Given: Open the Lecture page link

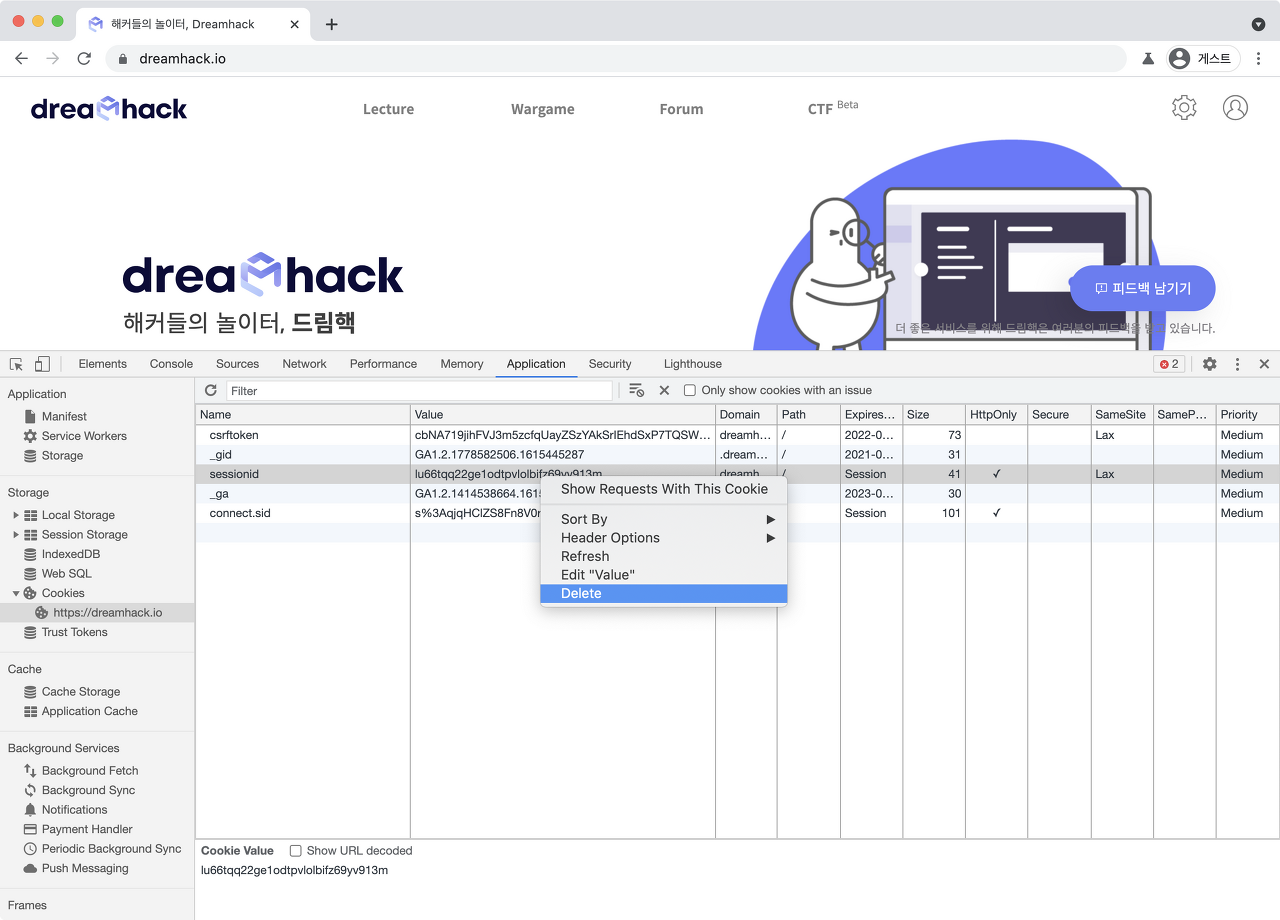Looking at the screenshot, I should click(x=388, y=109).
